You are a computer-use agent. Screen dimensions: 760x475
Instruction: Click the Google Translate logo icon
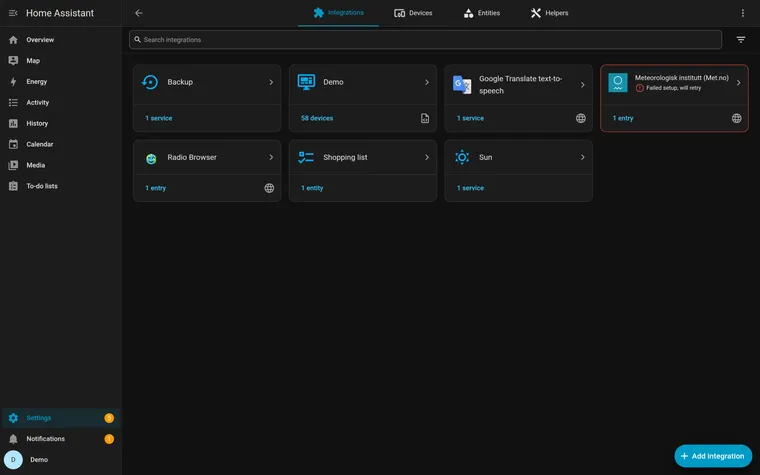click(x=461, y=84)
